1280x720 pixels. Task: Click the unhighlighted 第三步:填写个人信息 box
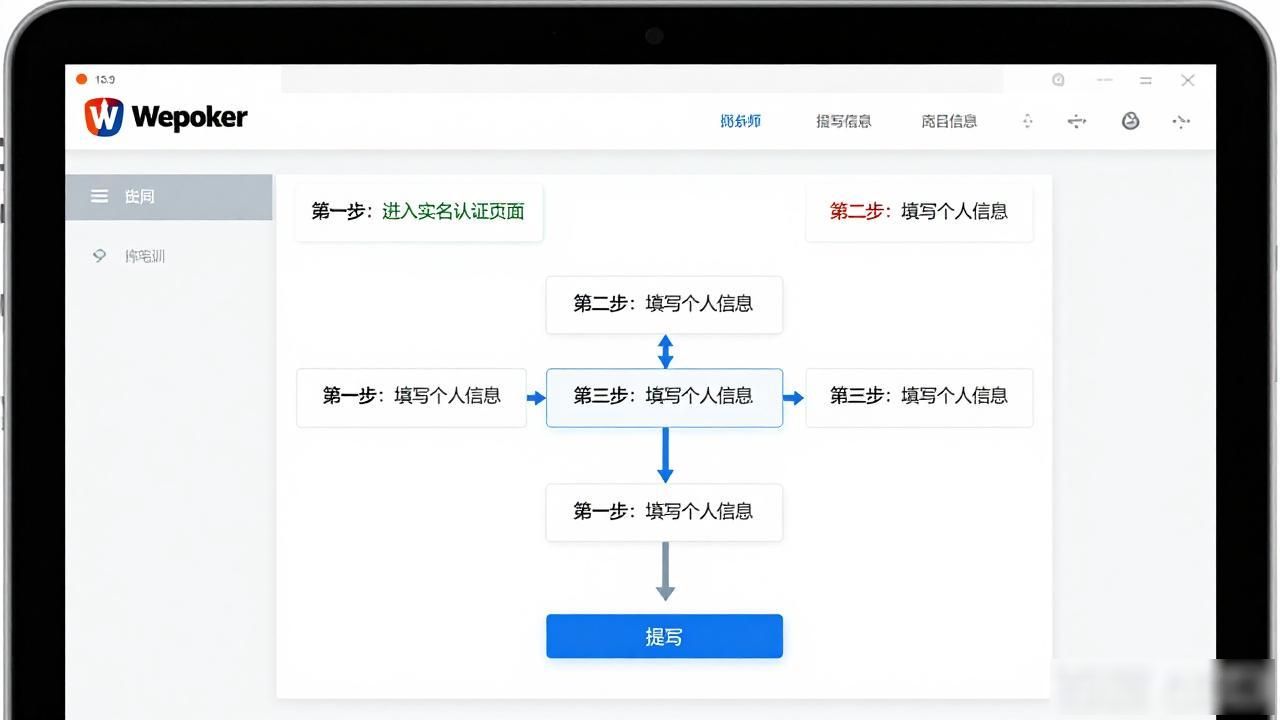919,397
